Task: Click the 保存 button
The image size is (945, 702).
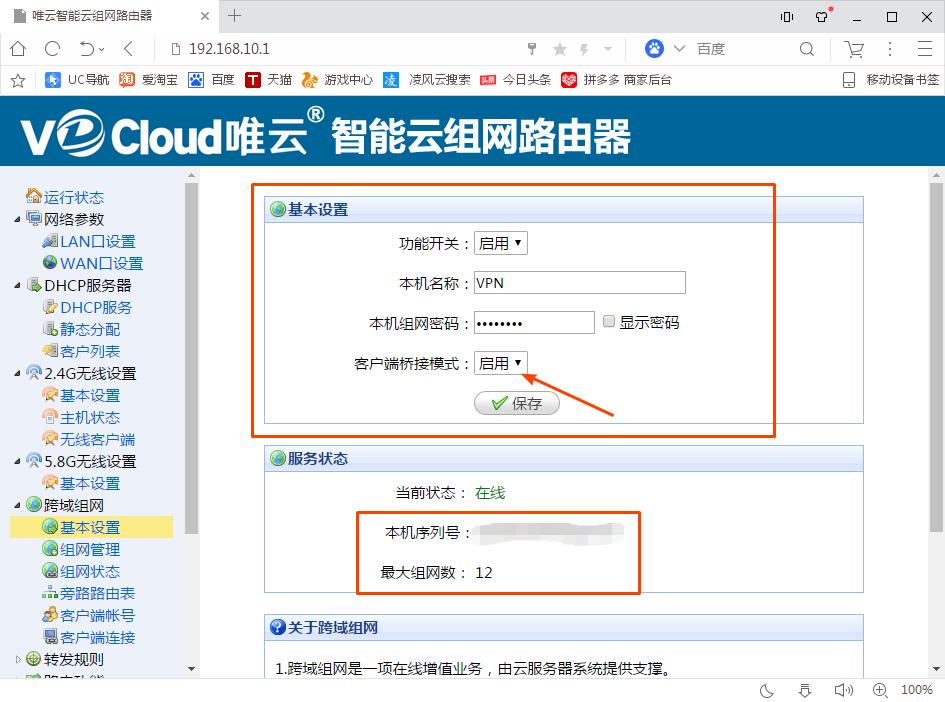Action: click(516, 402)
